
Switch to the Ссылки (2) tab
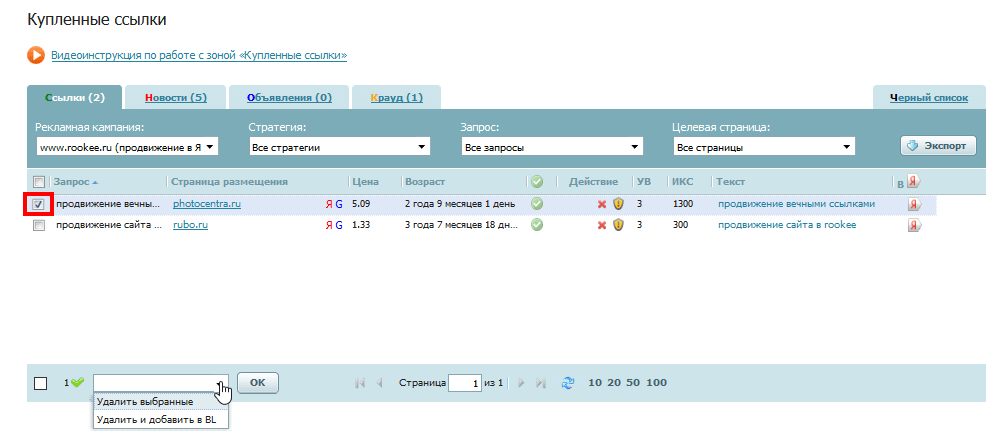pyautogui.click(x=75, y=97)
